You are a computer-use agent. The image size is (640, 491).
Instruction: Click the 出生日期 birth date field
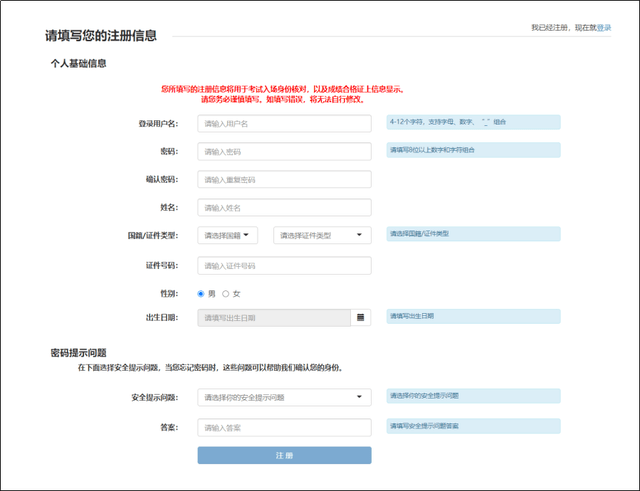[274, 318]
